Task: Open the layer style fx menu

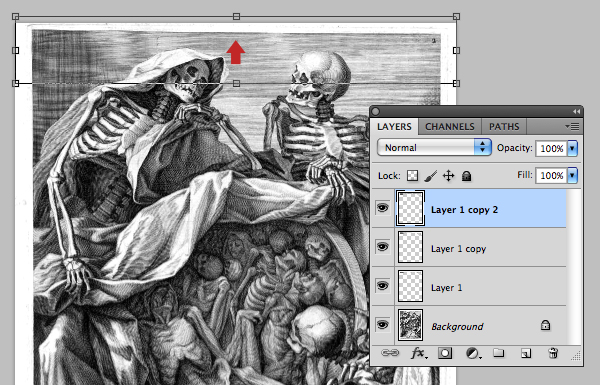Action: (x=419, y=353)
